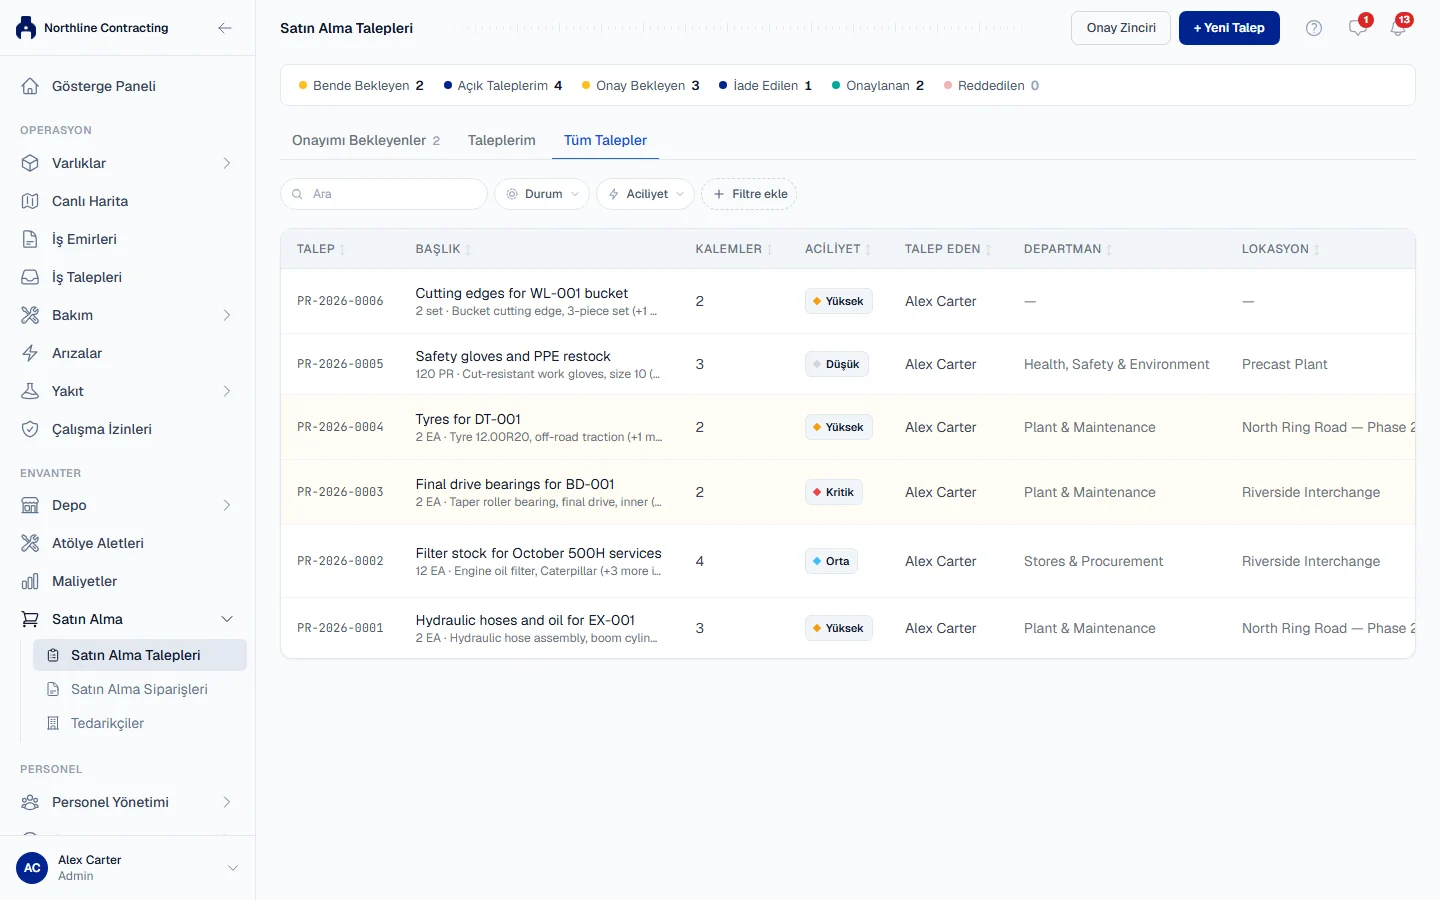Filter by Onay Bekleyen status
This screenshot has height=900, width=1440.
641,86
